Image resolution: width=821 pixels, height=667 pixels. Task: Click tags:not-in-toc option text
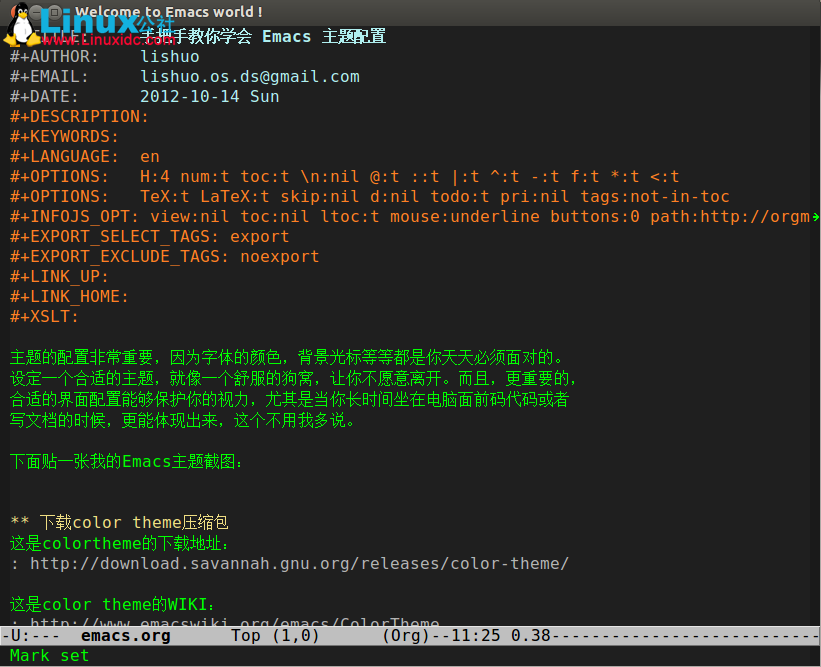tap(654, 196)
